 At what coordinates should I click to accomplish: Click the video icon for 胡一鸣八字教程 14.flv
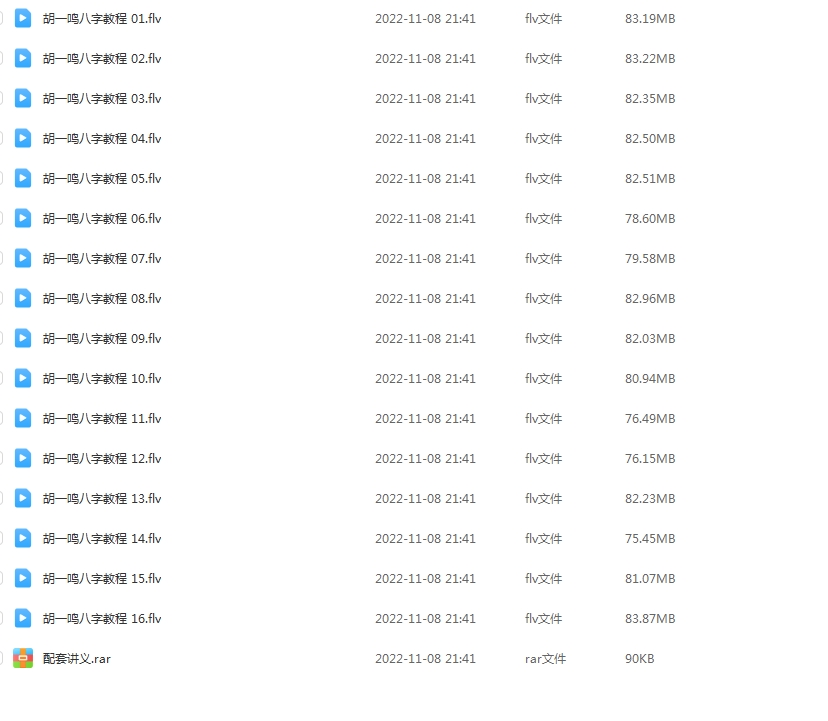(x=23, y=538)
